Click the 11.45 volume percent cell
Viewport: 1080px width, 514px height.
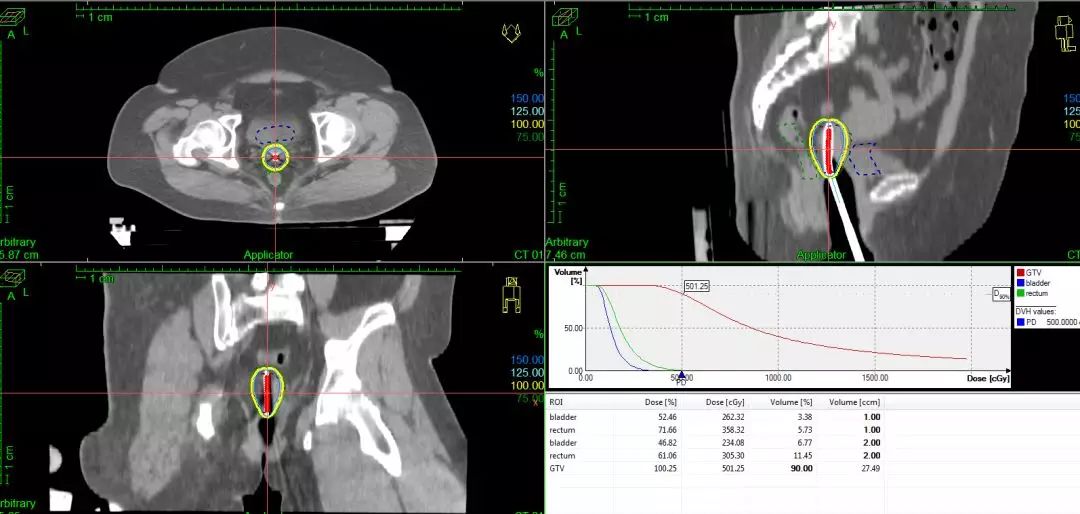(x=804, y=456)
